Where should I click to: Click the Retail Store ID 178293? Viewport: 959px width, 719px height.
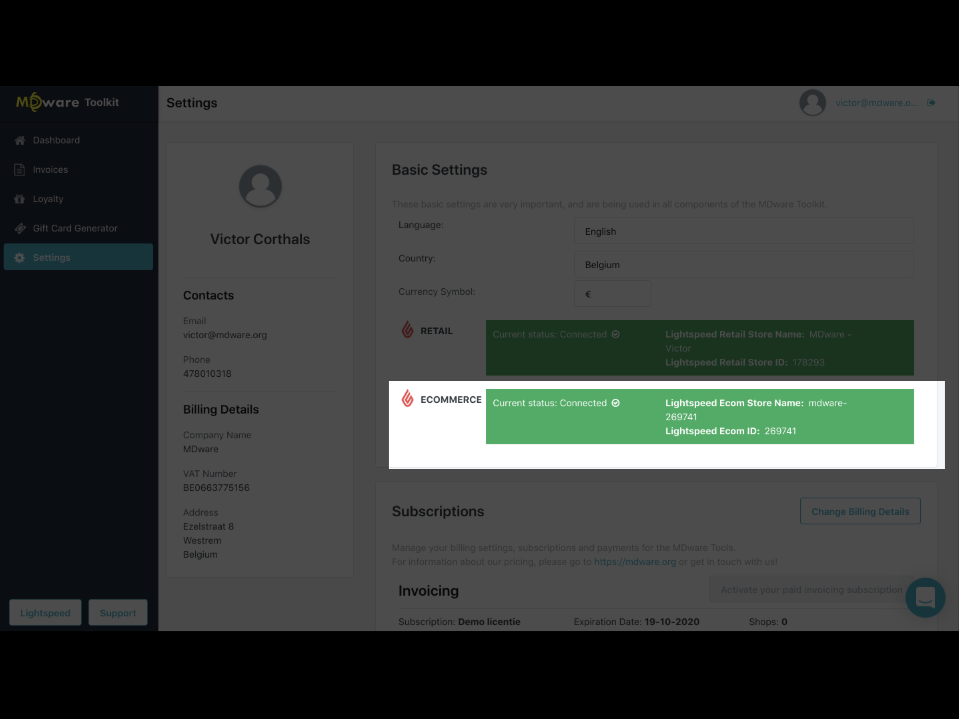(x=809, y=362)
